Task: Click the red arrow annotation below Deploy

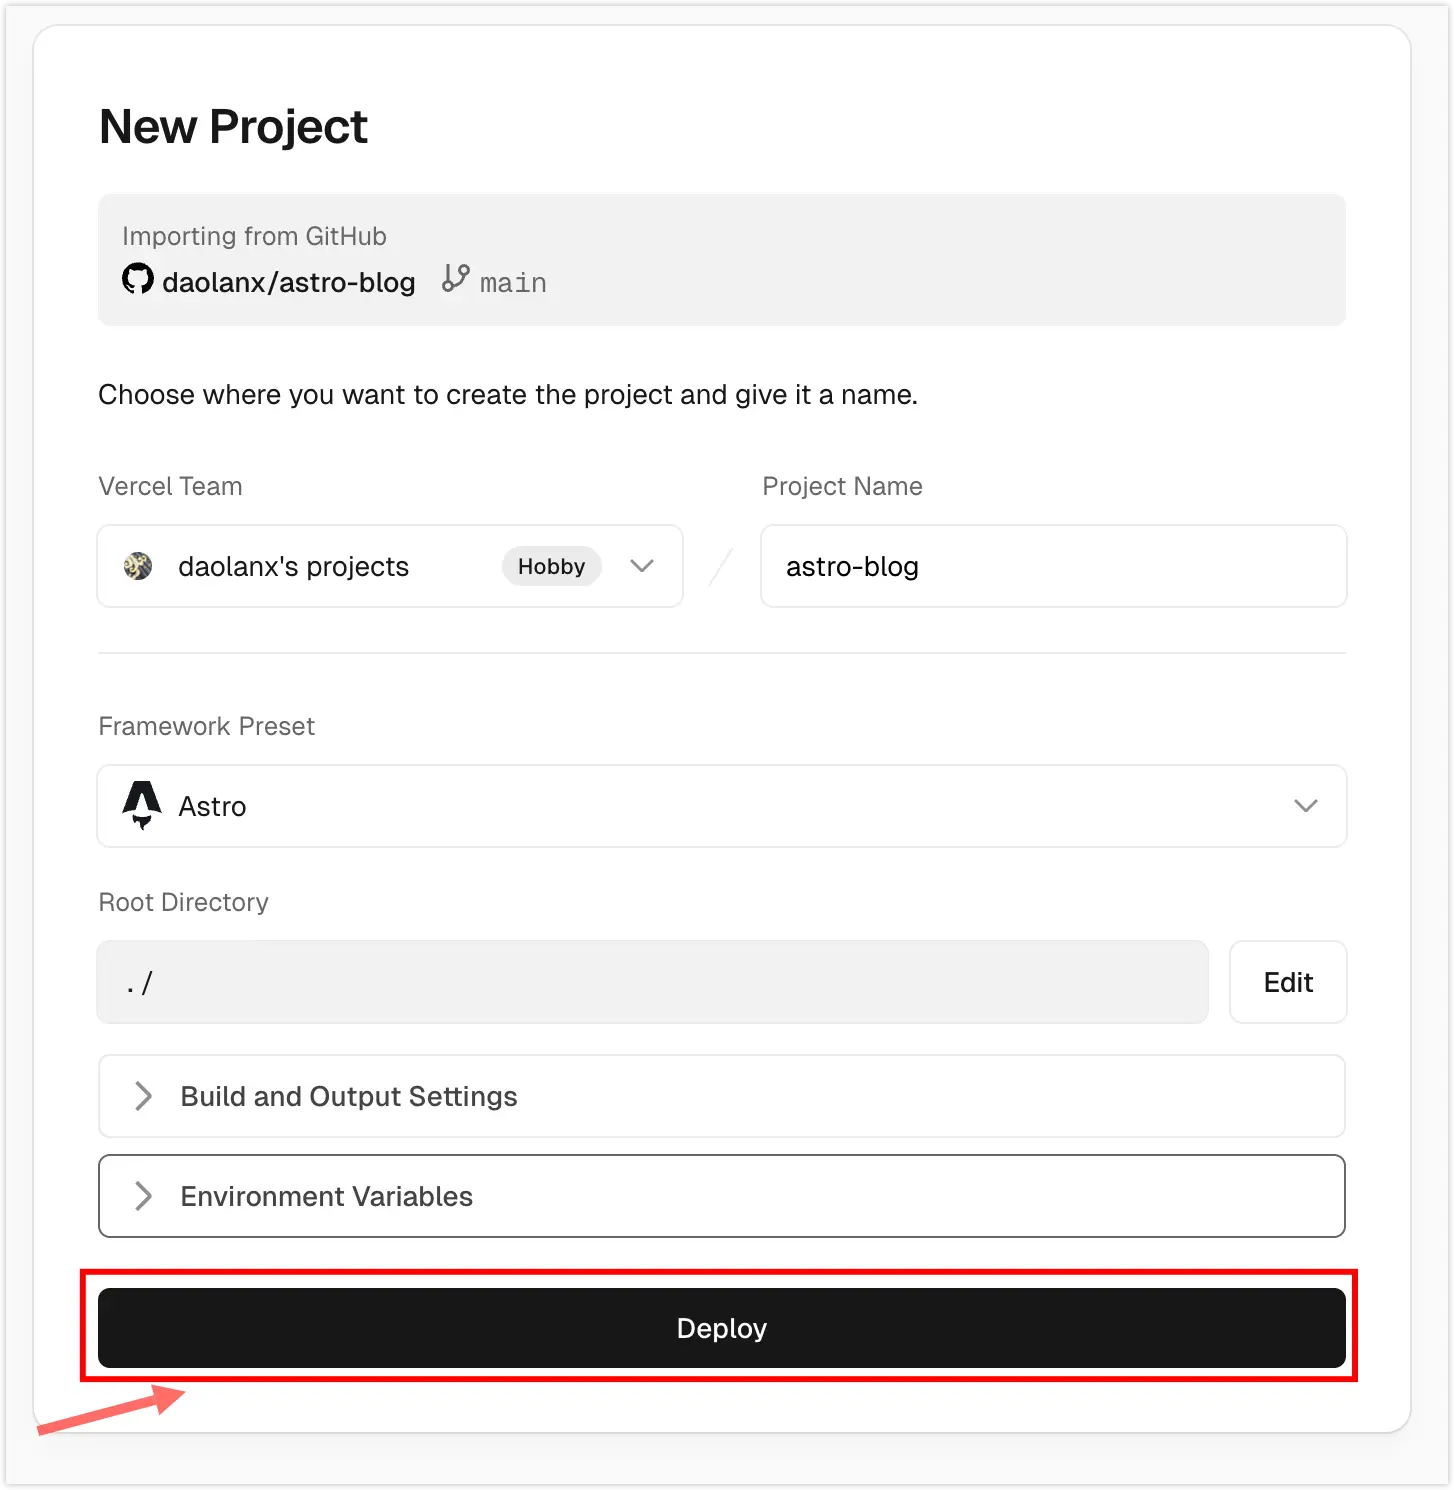Action: click(112, 1411)
